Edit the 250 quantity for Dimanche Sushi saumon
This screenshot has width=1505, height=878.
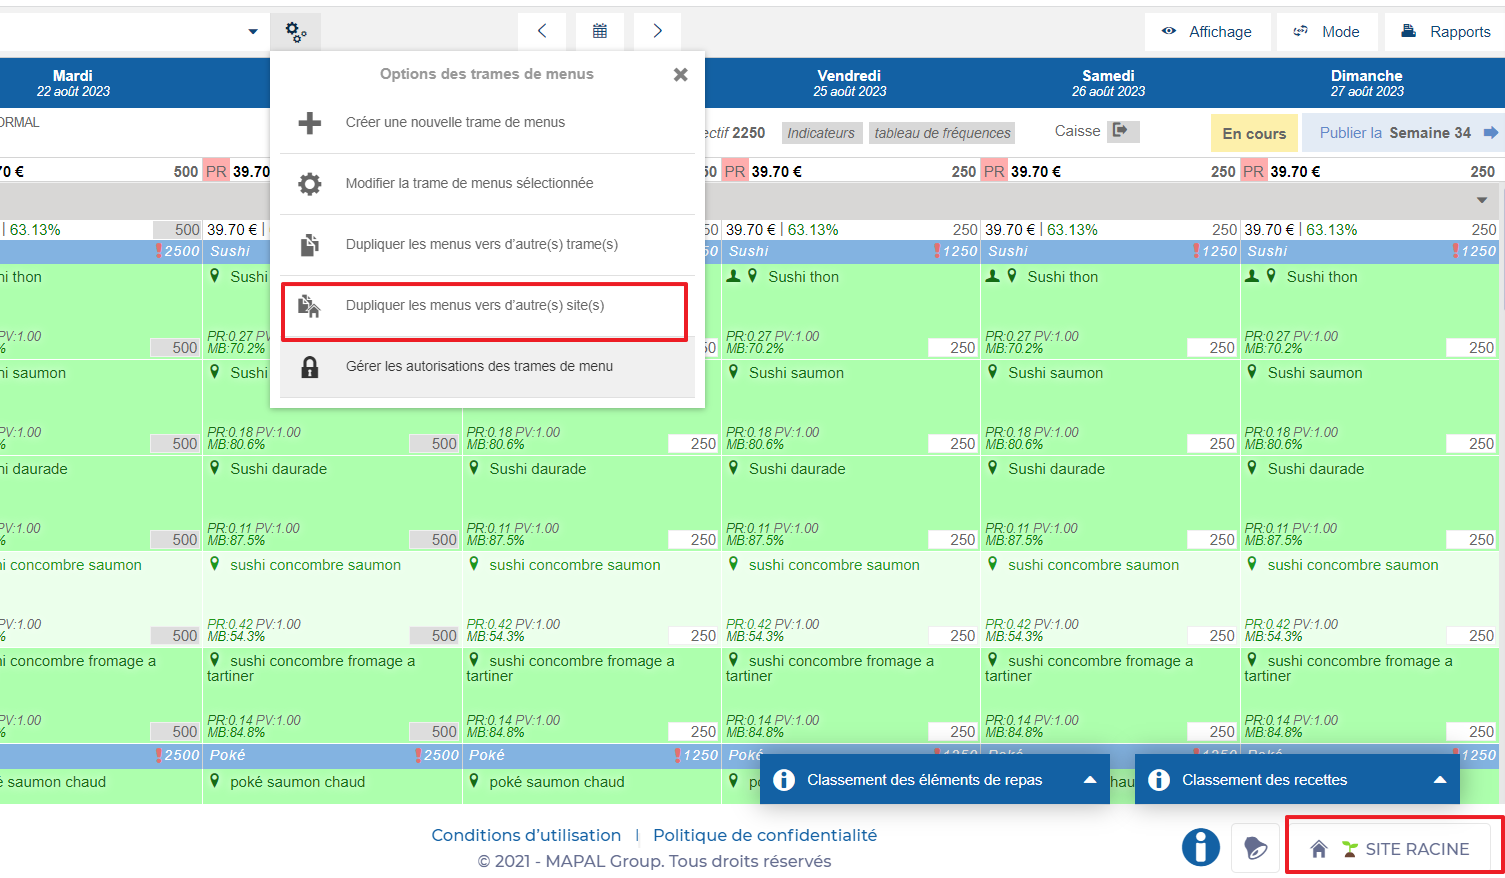pos(1472,444)
